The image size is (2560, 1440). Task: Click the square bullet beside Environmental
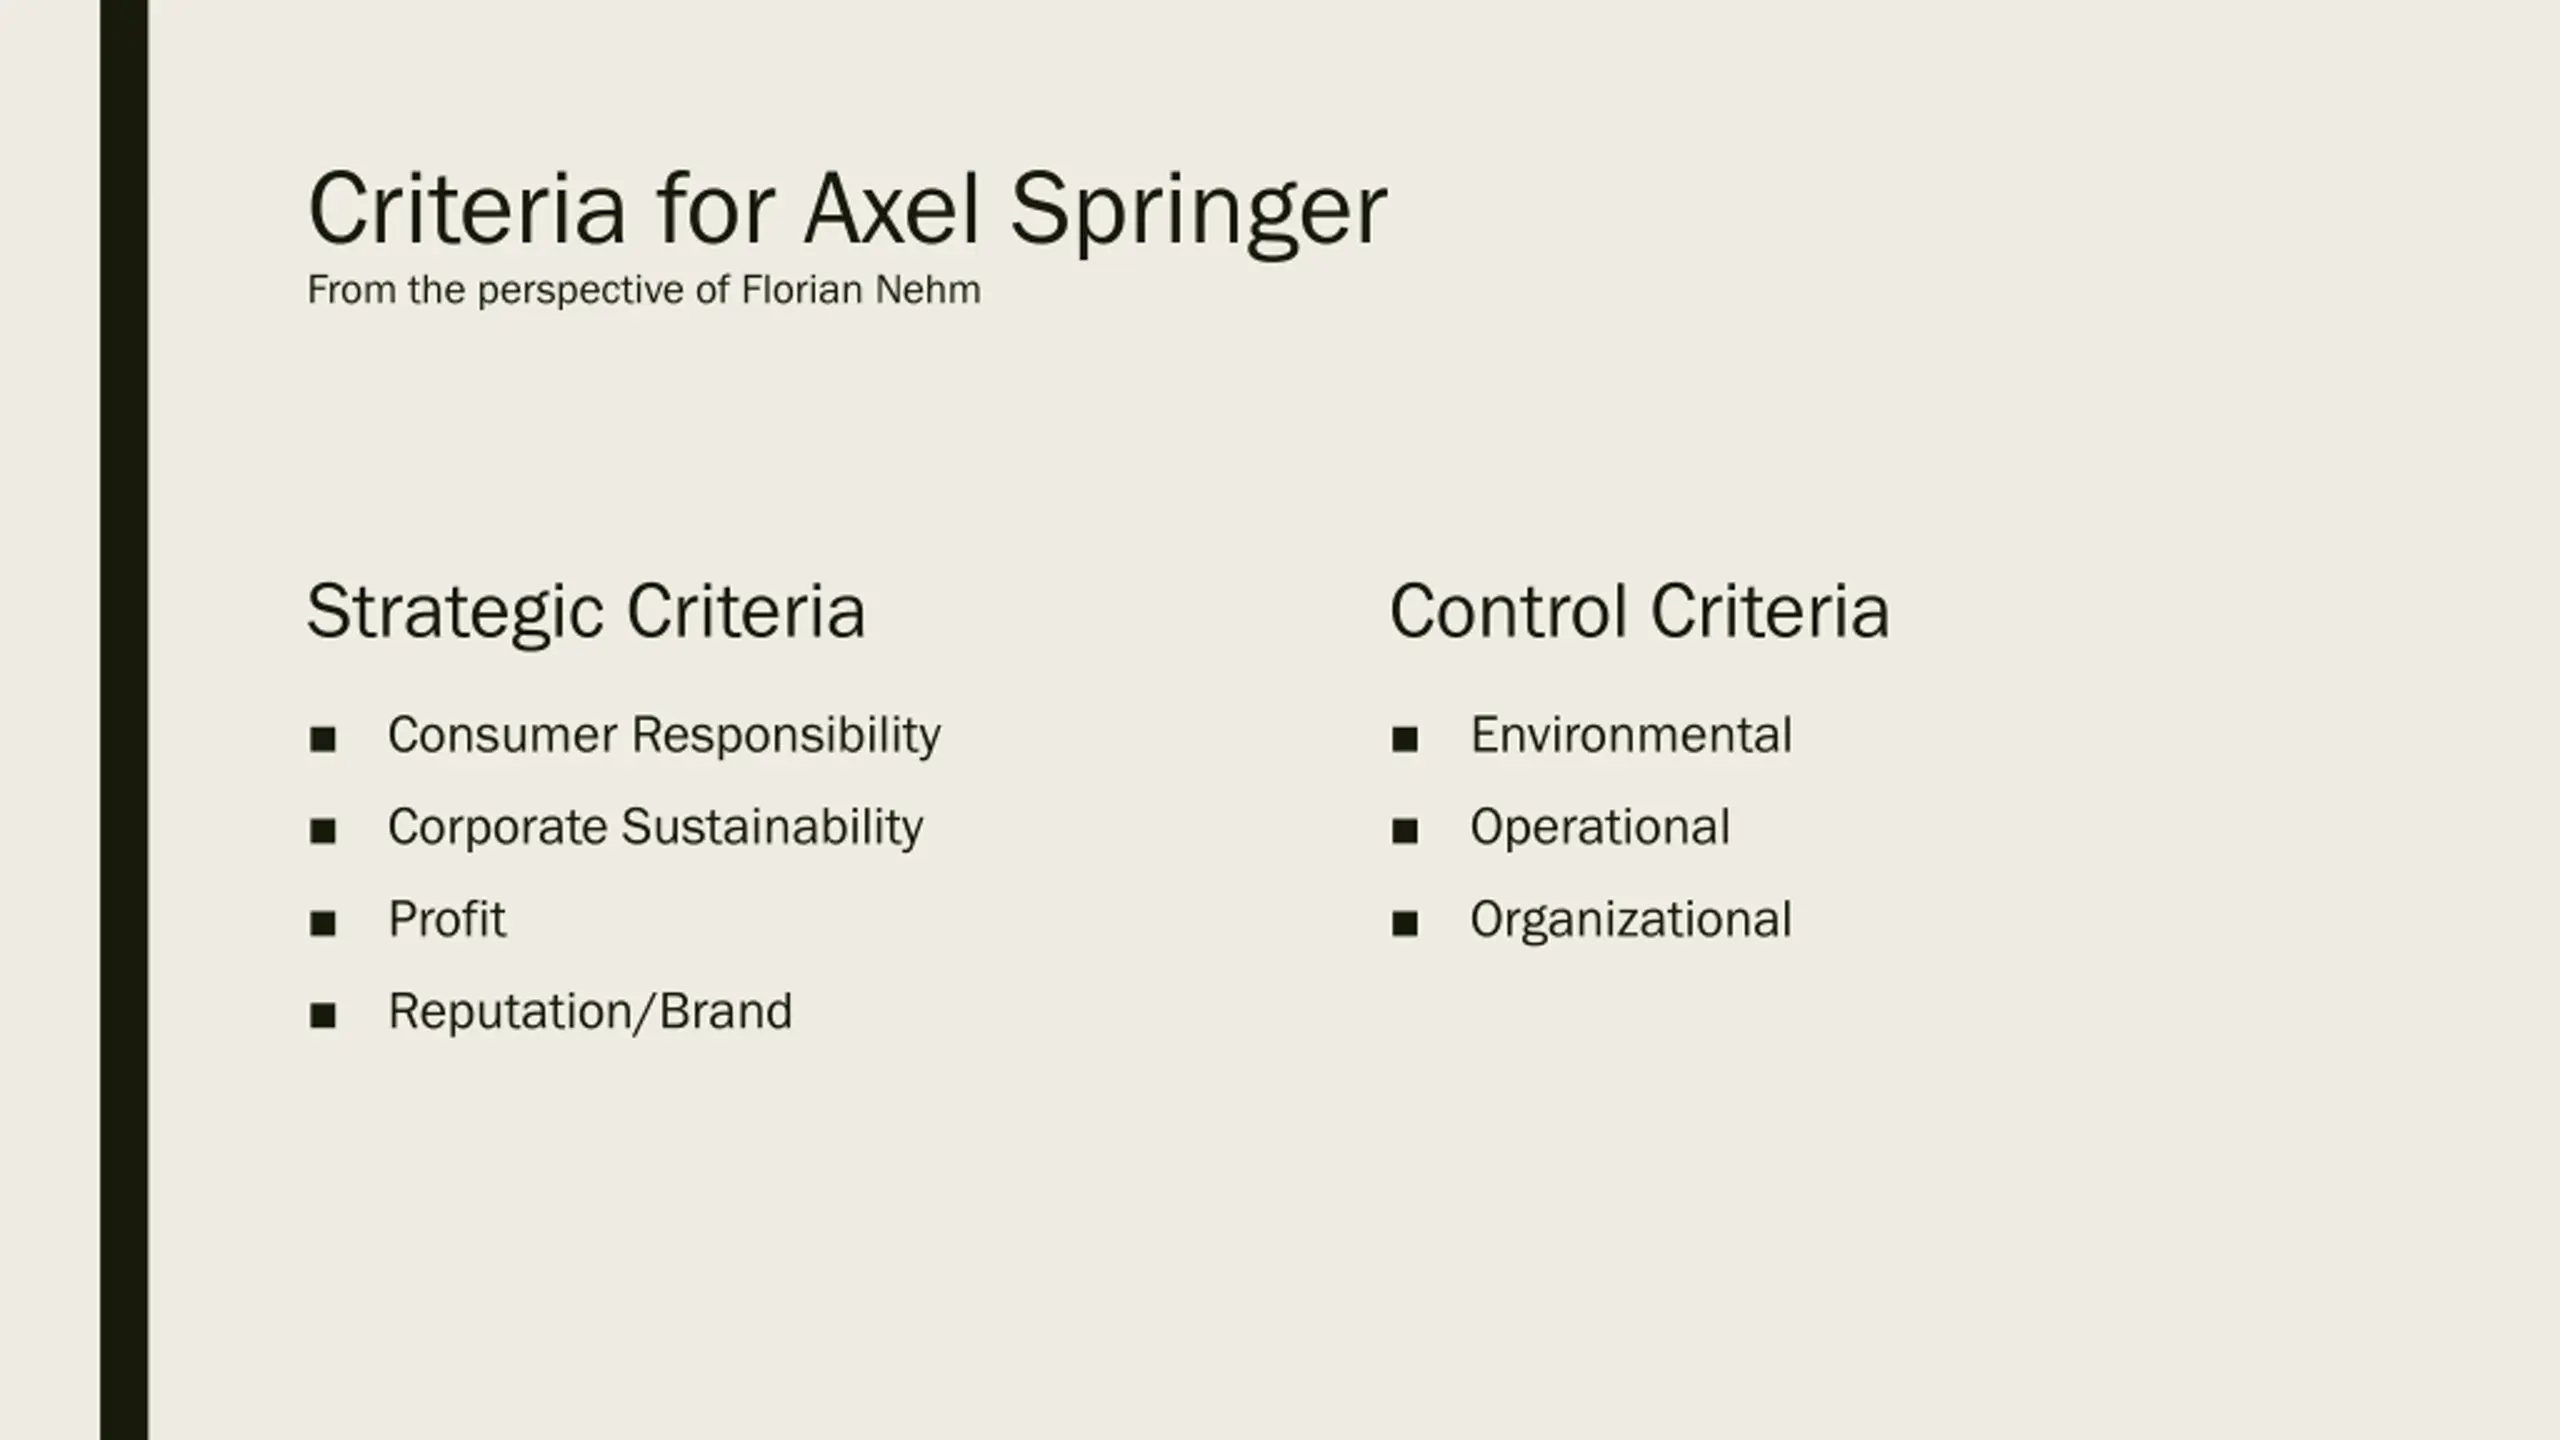(x=1404, y=740)
